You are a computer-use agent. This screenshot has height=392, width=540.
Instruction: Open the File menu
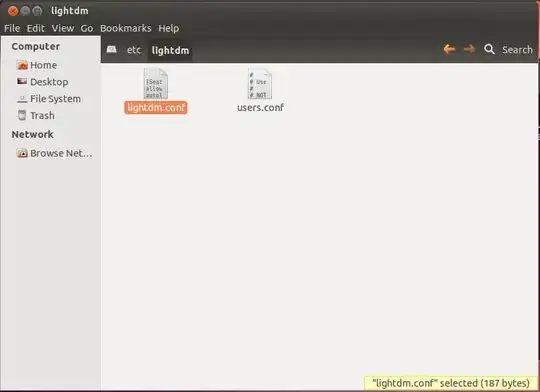12,28
